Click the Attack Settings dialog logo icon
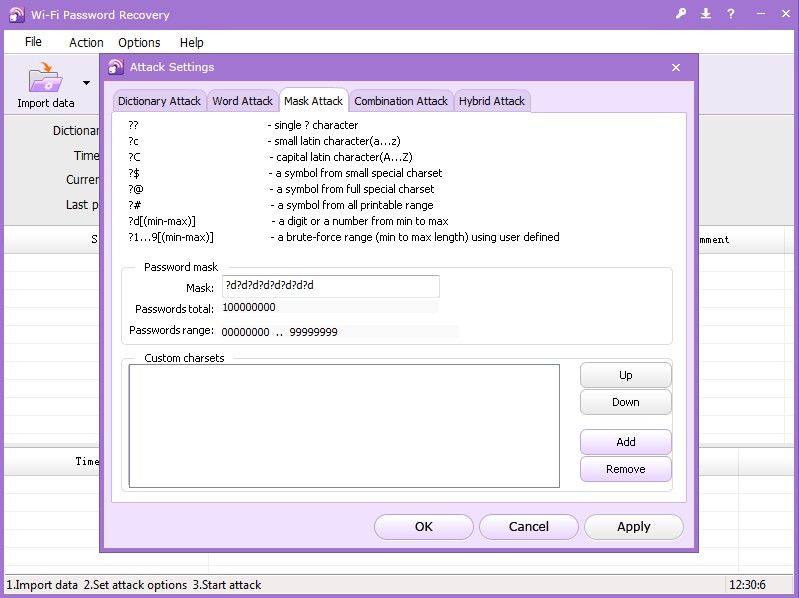 (116, 67)
